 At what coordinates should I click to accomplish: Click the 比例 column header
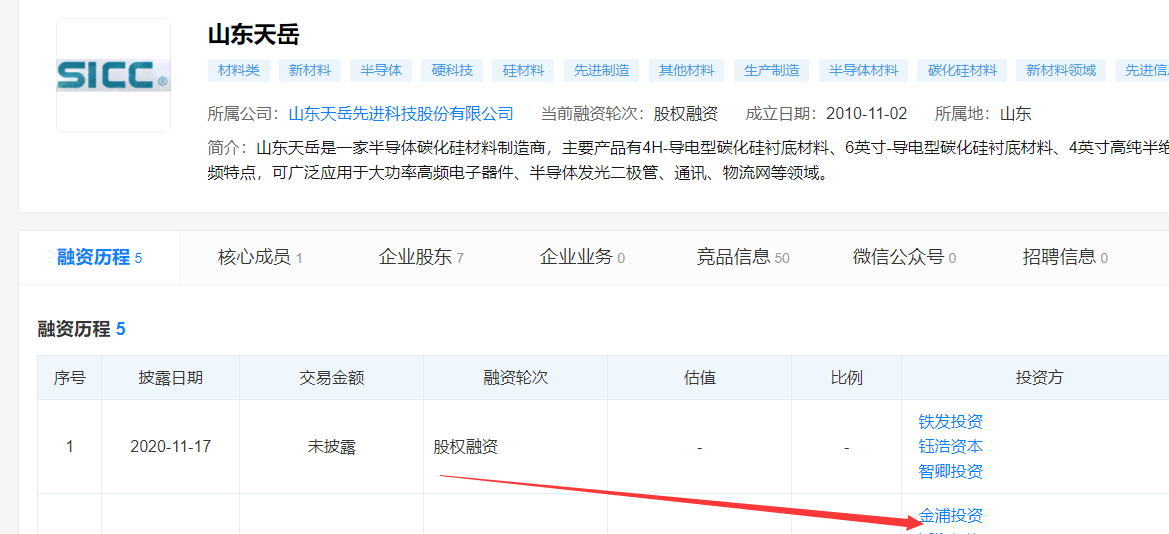tap(846, 377)
